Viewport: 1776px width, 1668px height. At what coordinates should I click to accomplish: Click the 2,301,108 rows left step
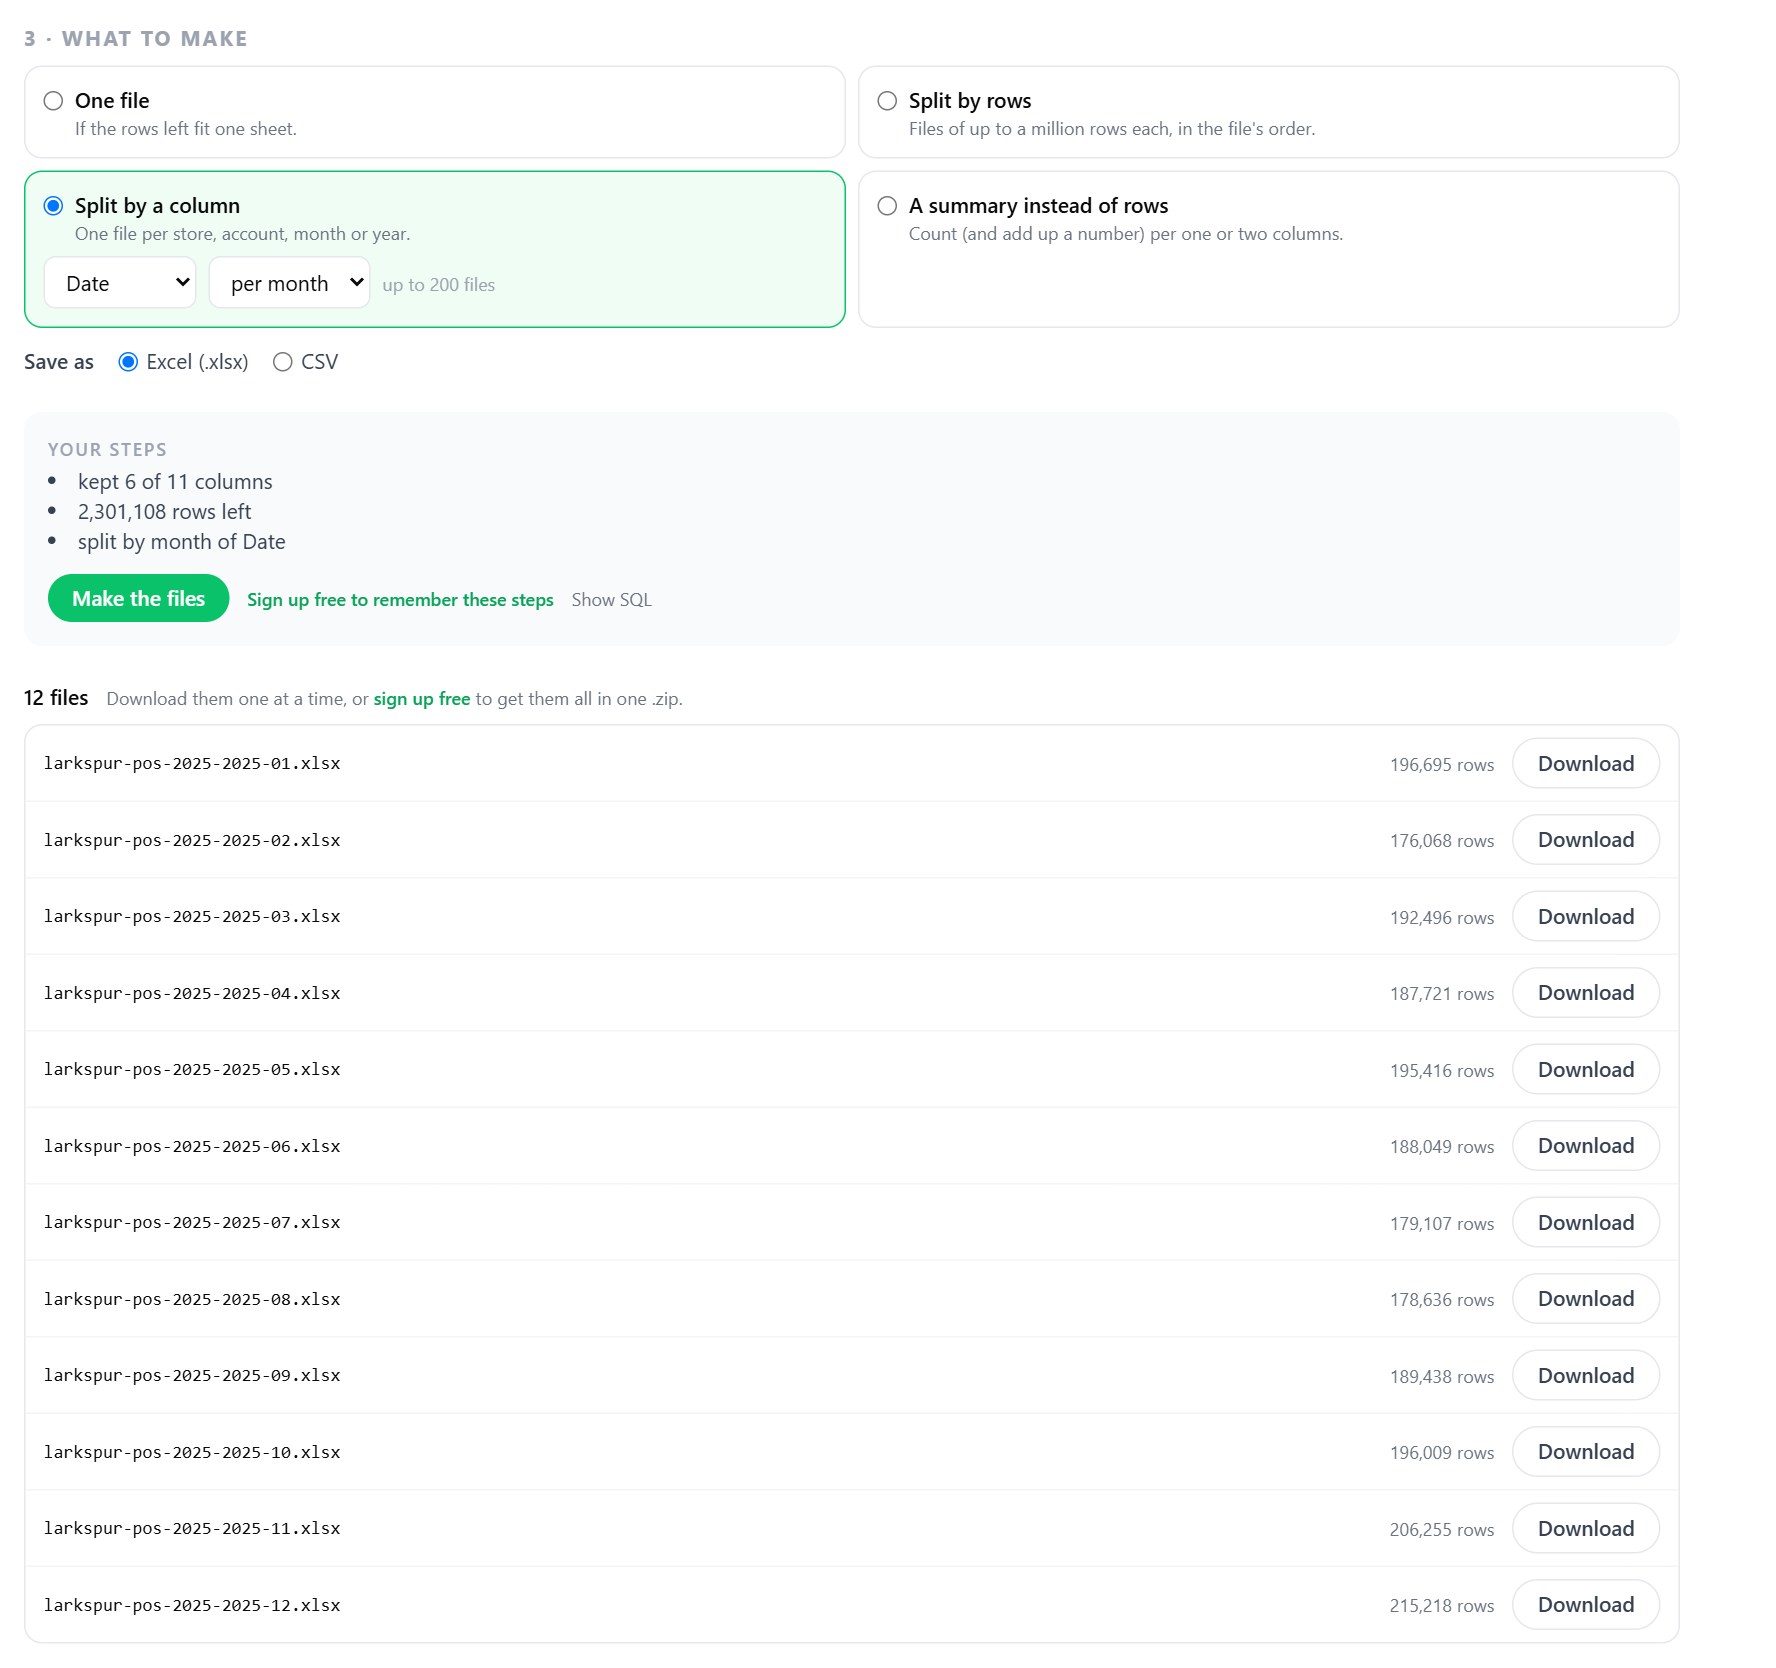(165, 512)
